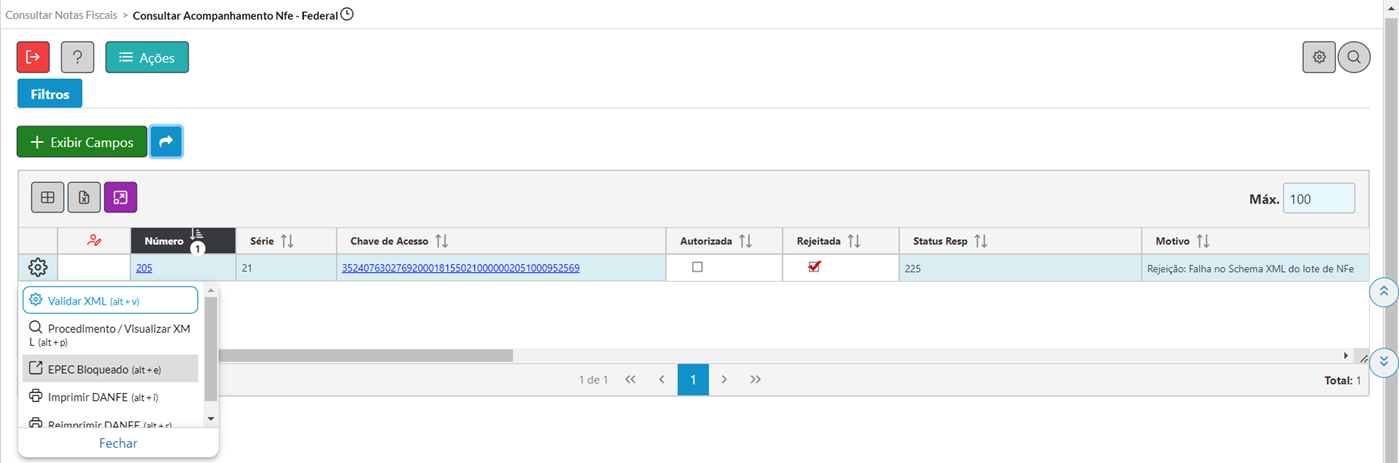The image size is (1399, 463).
Task: Click the horizontal table scrollbar thumb
Action: click(366, 355)
